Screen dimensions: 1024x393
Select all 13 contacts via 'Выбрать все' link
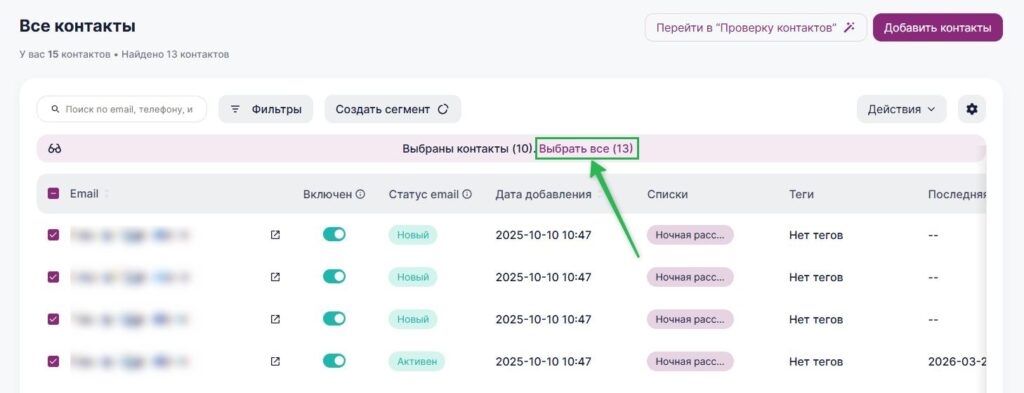586,149
